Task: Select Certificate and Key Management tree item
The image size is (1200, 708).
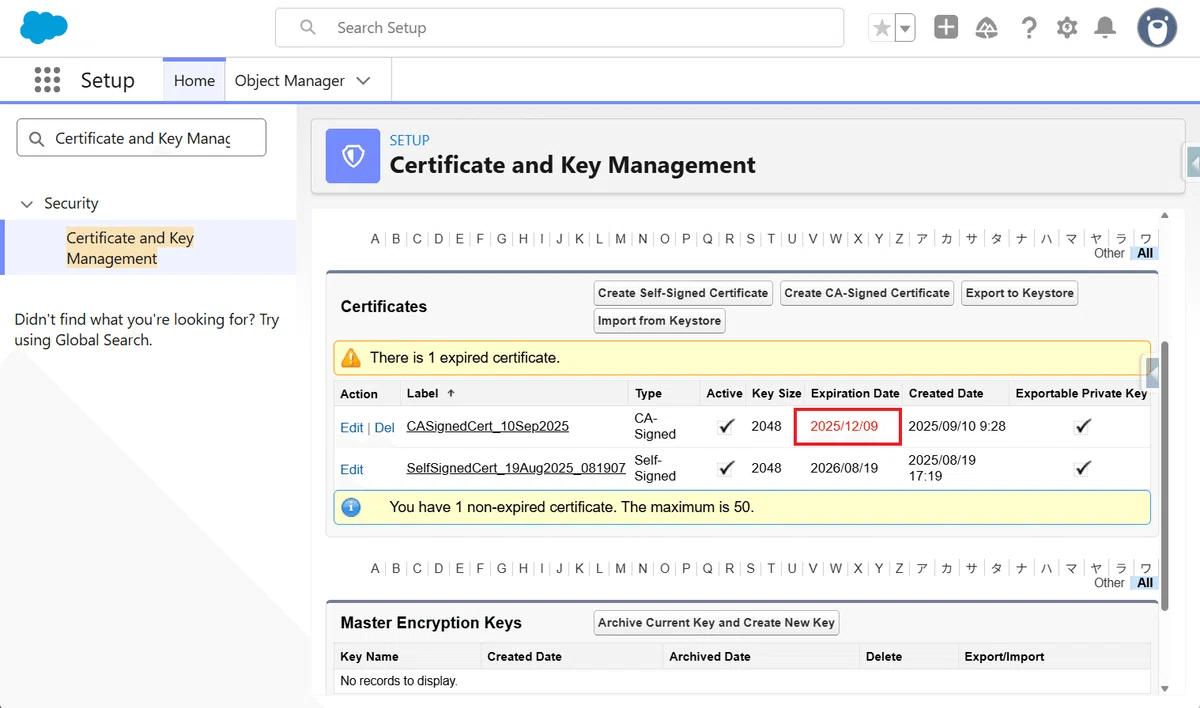Action: (130, 248)
